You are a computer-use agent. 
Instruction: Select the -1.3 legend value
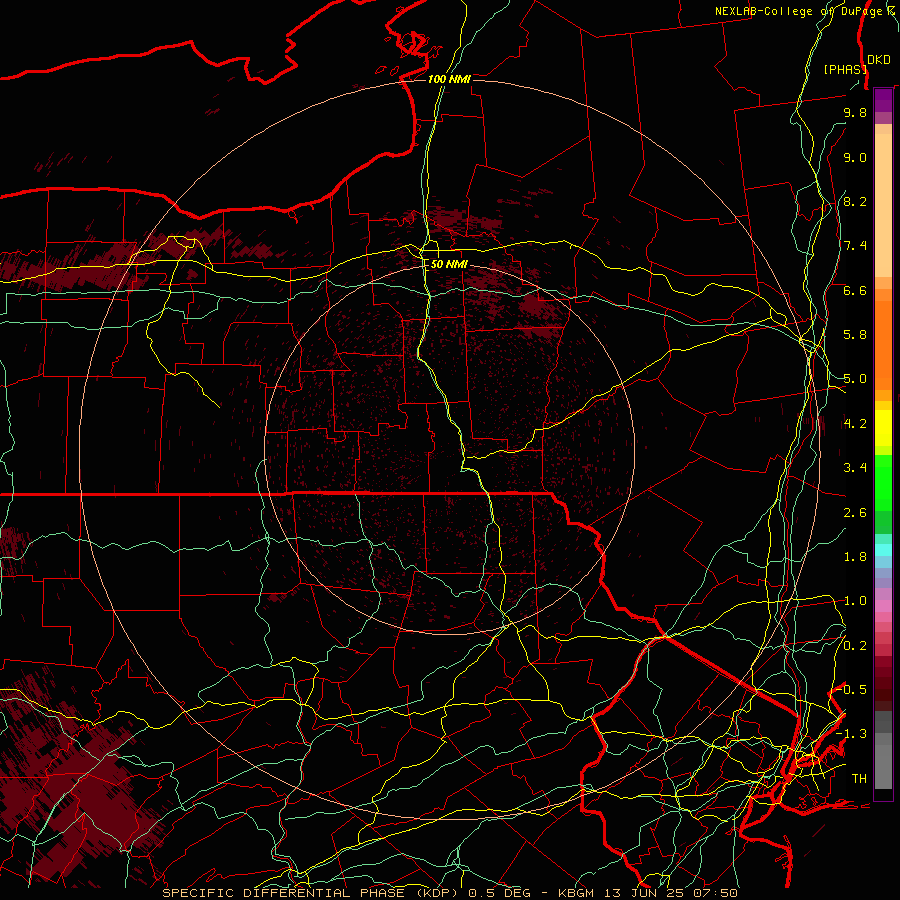852,734
